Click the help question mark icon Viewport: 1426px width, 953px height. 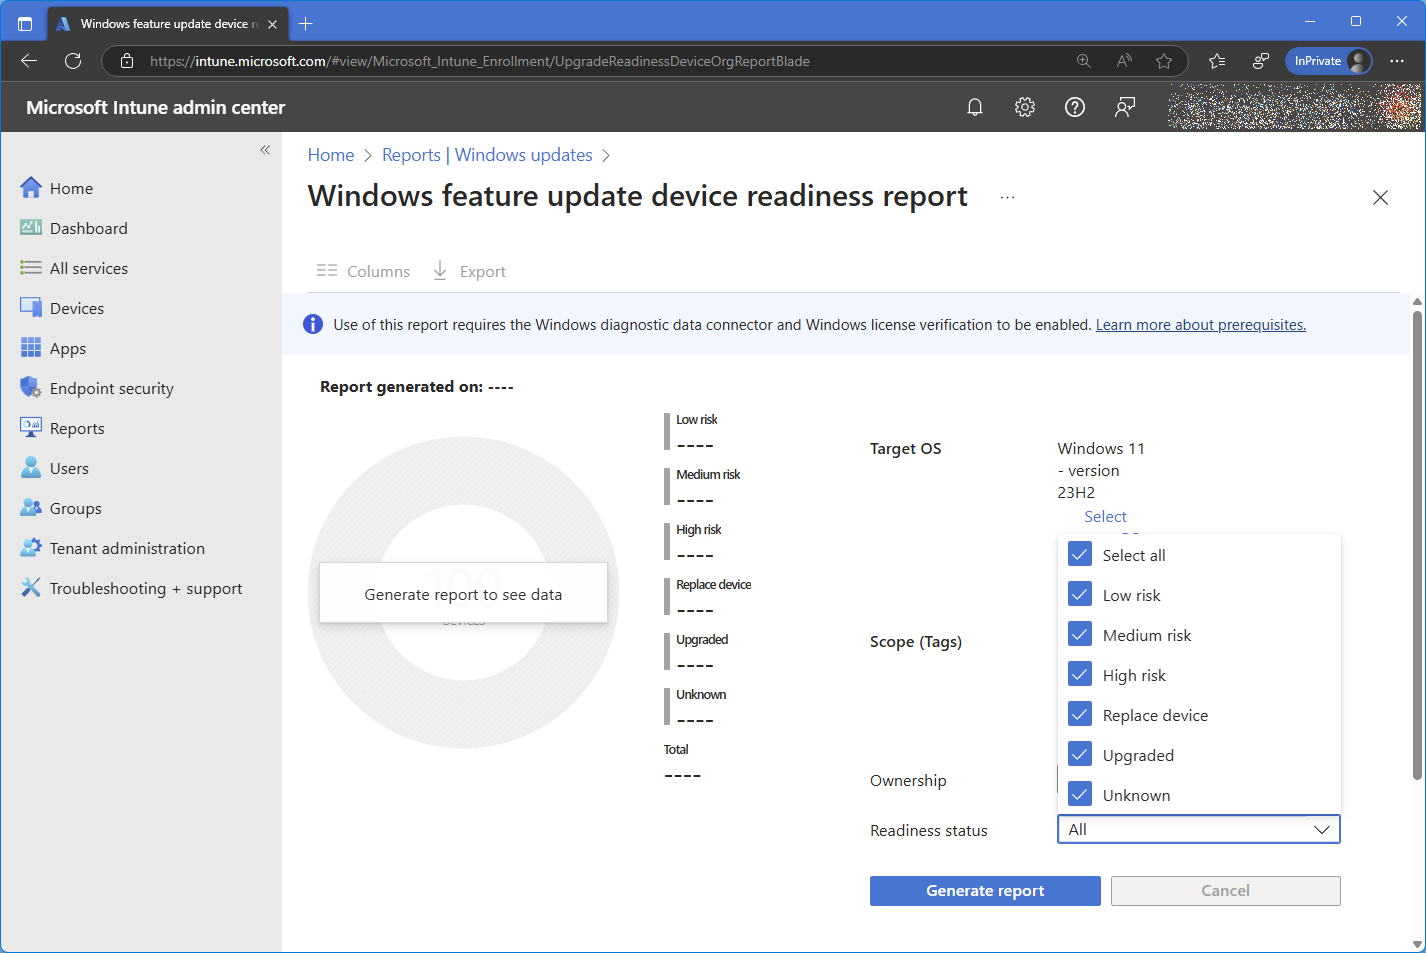point(1075,107)
